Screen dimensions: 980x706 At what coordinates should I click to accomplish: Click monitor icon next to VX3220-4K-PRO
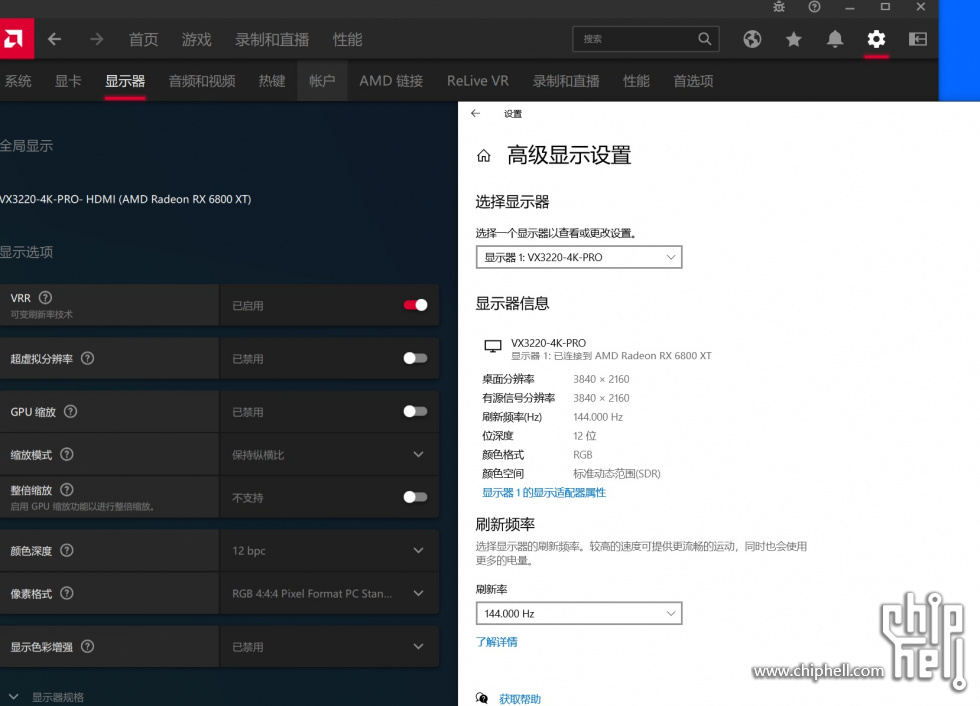coord(492,346)
